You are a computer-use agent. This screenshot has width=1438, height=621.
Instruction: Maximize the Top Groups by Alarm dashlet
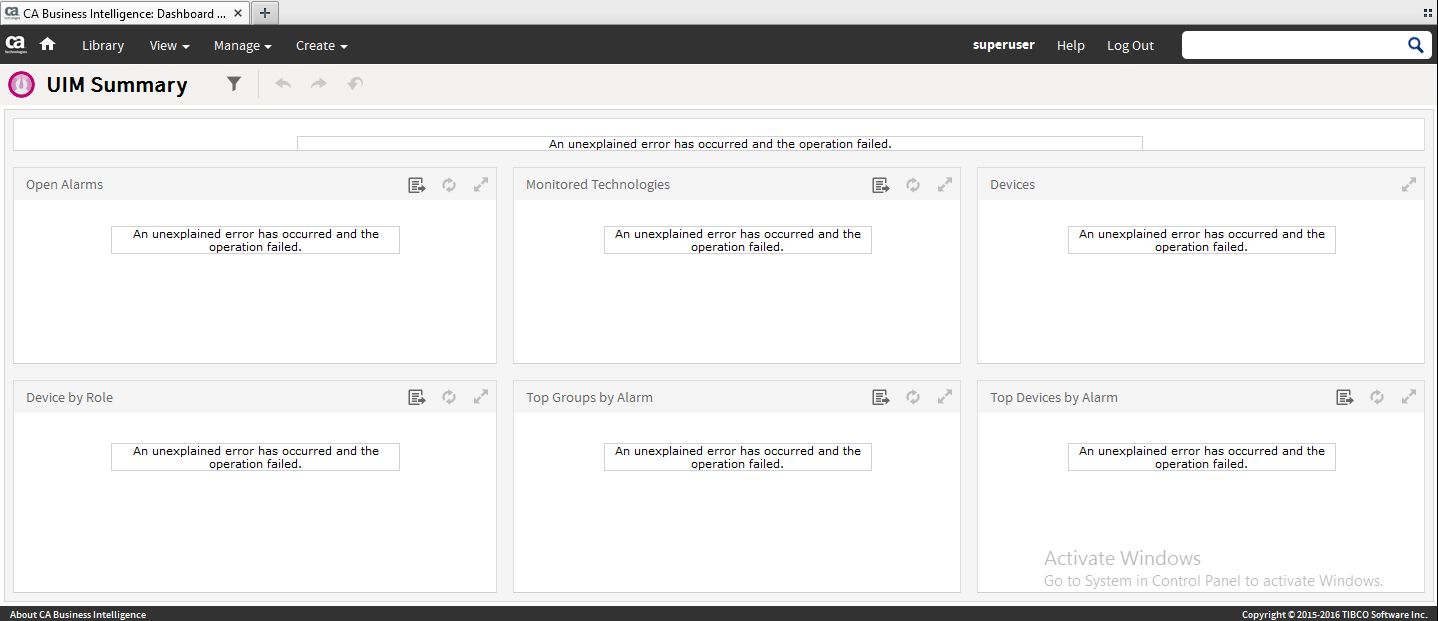[945, 397]
